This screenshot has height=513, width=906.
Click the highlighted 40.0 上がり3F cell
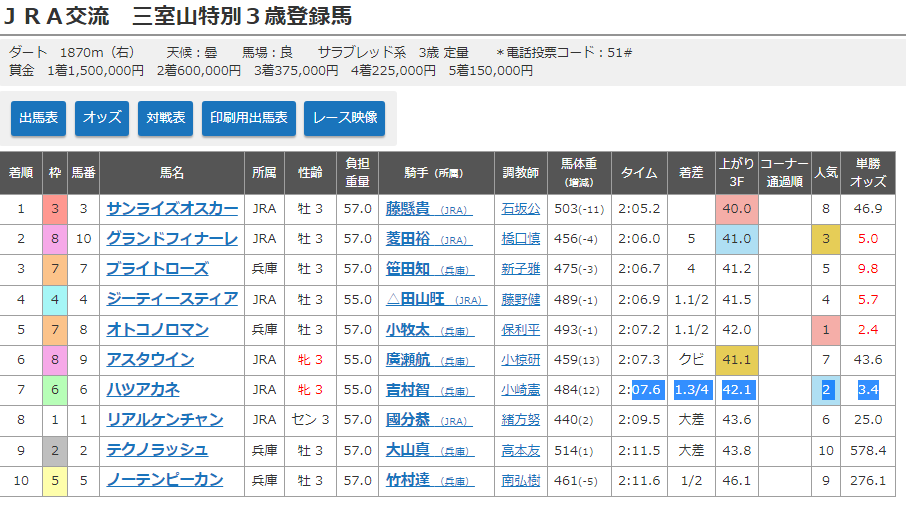(736, 209)
